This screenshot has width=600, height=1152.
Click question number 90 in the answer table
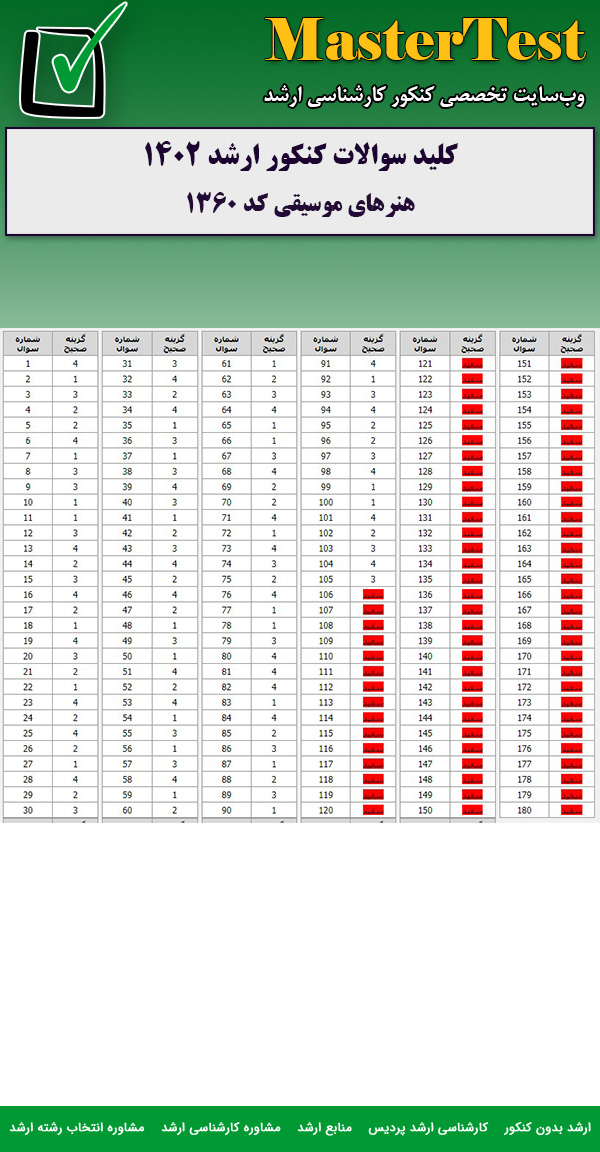[226, 810]
